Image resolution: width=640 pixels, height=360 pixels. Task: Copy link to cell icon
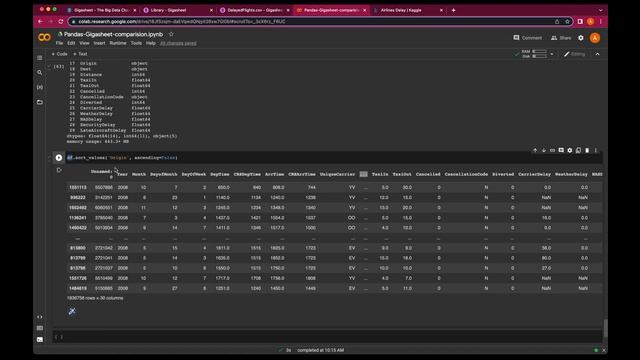click(552, 151)
